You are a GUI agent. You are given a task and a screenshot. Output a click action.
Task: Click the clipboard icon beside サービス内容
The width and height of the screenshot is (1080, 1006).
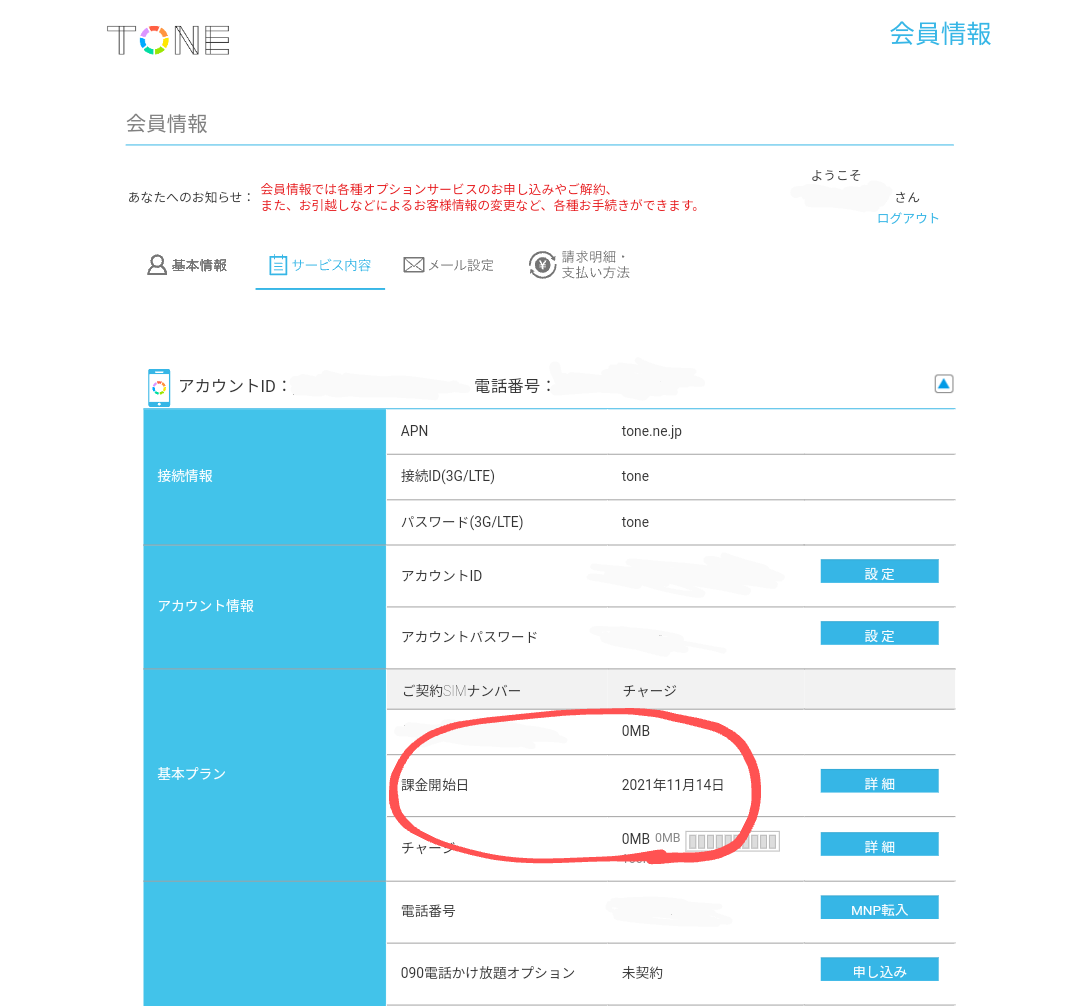(x=278, y=265)
